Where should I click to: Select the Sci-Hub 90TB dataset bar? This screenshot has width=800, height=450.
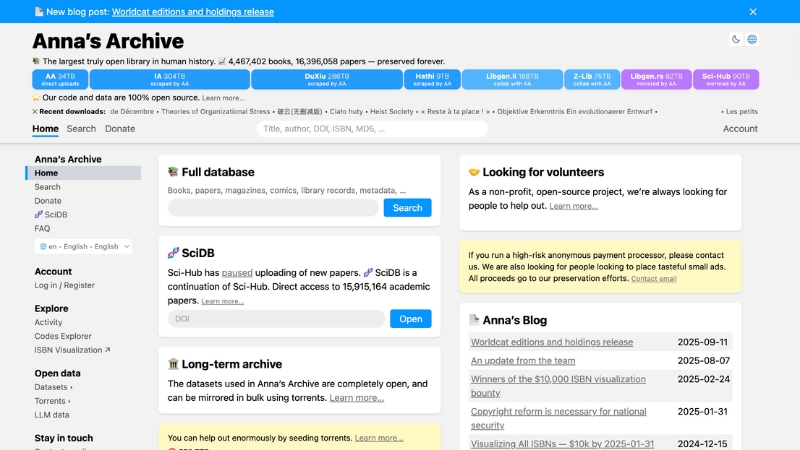coord(726,79)
